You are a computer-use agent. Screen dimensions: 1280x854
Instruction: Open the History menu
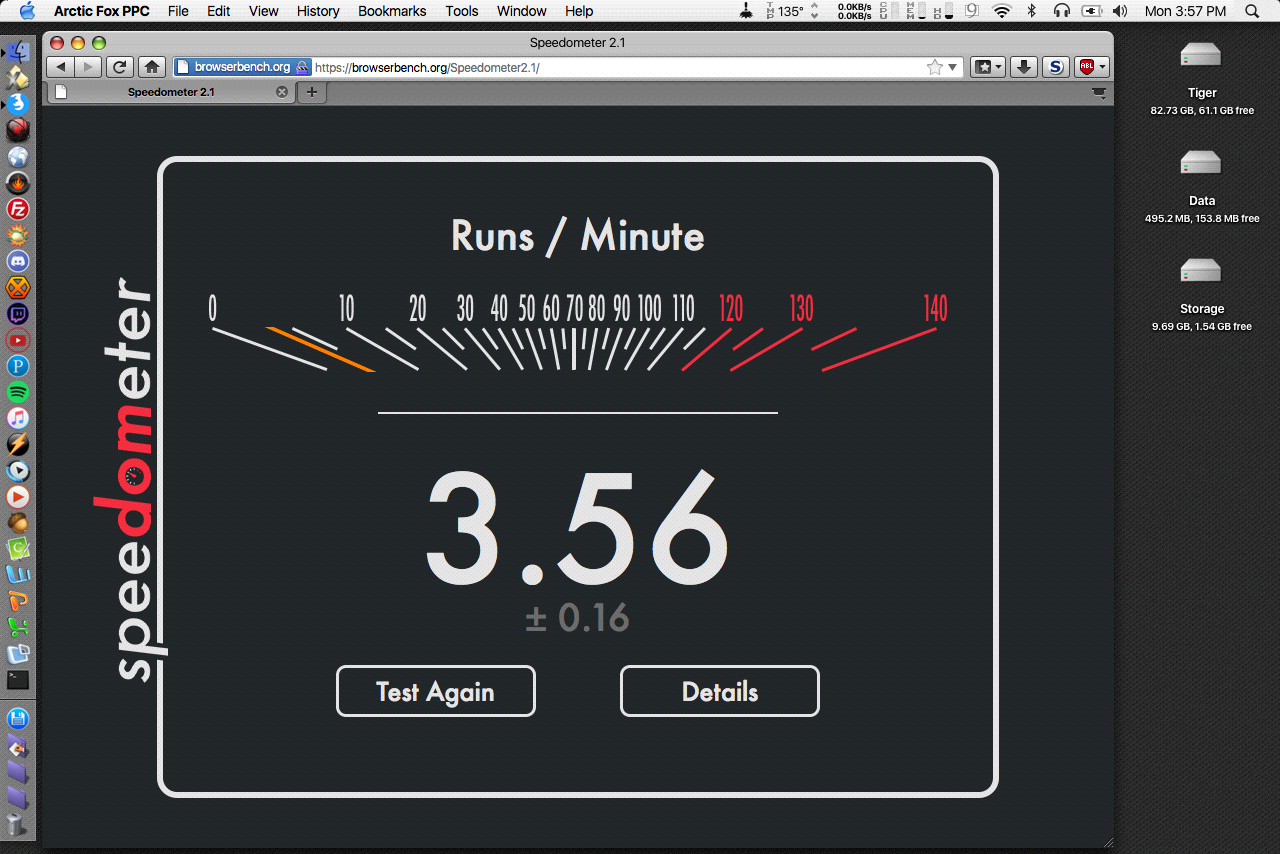coord(318,11)
